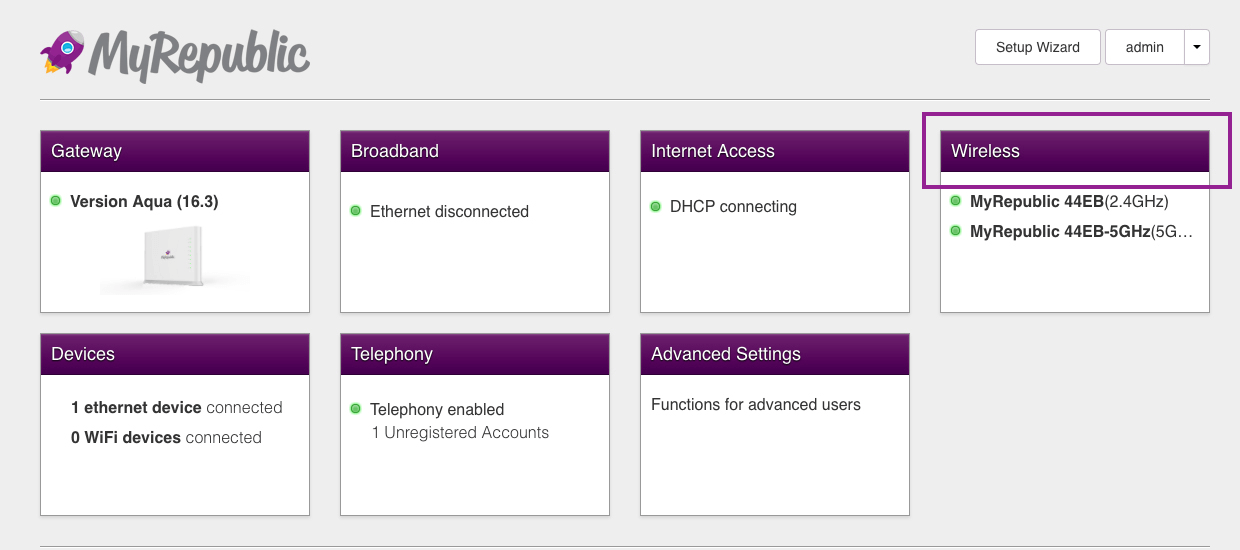The image size is (1240, 550).
Task: Click green status dot beside Ethernet disconnected
Action: tap(356, 211)
